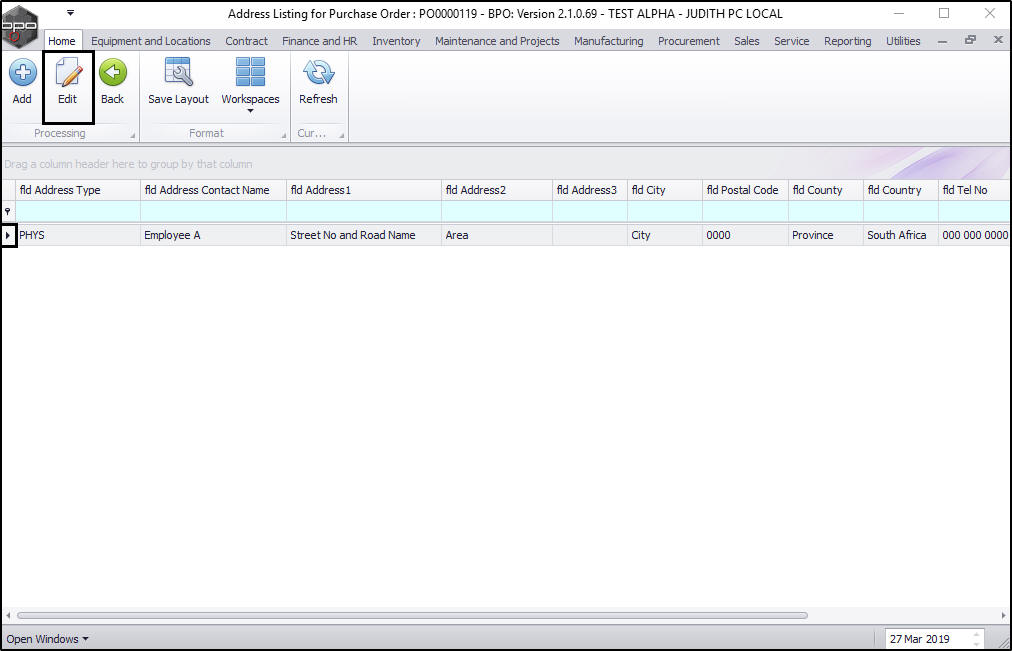Click filter cell under fld Address Type
Image resolution: width=1012 pixels, height=651 pixels.
click(x=78, y=211)
